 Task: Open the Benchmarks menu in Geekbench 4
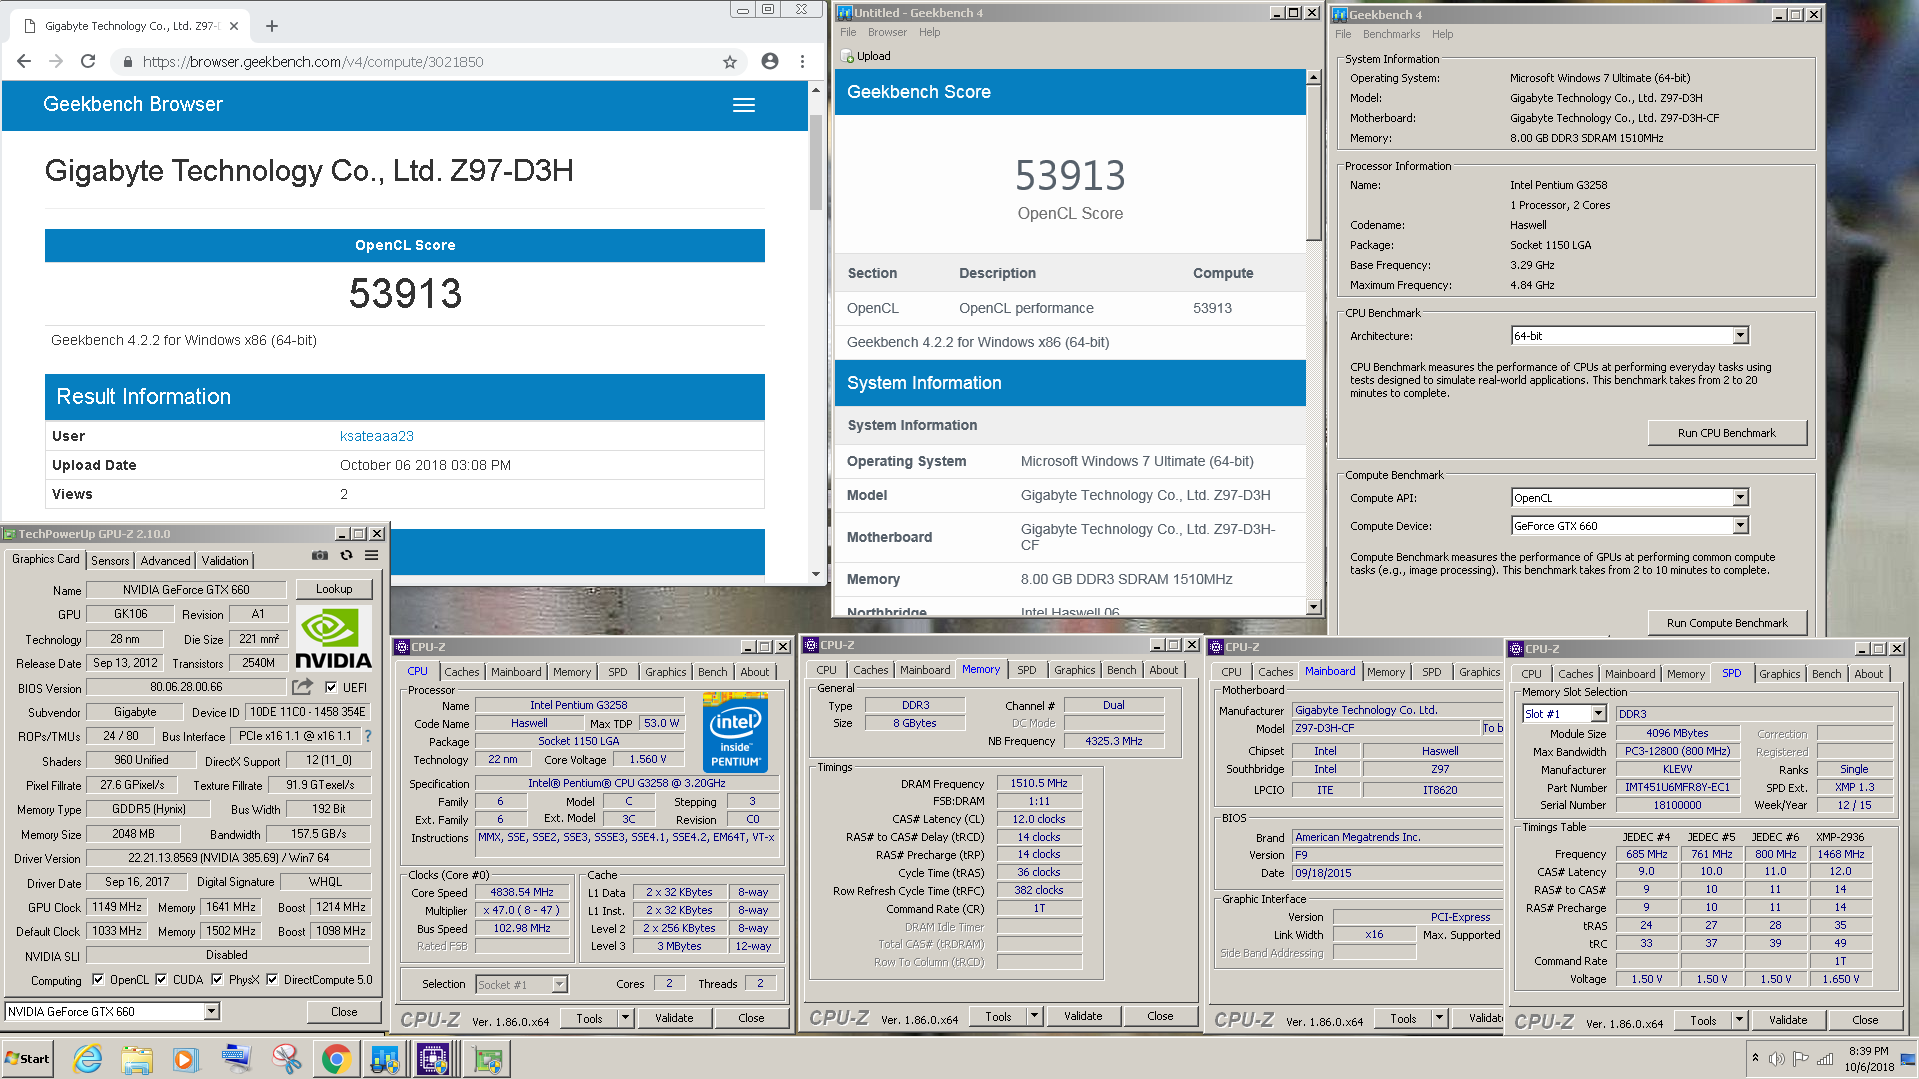coord(1391,34)
